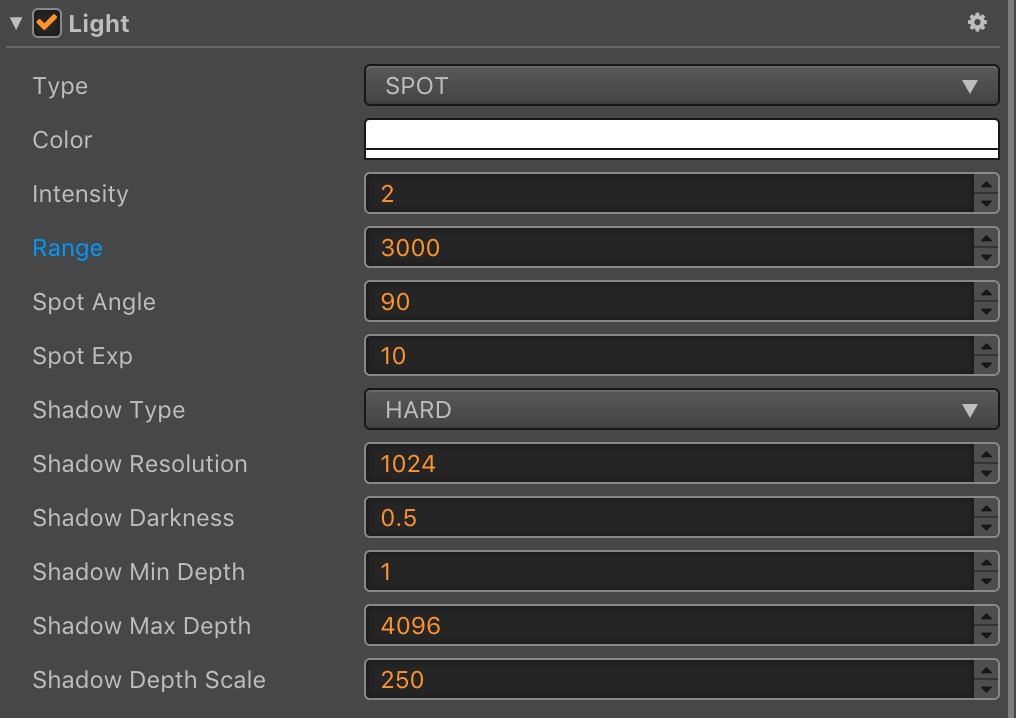Click the Spot Exp value field
Screen dimensions: 1016x718
(x=669, y=355)
